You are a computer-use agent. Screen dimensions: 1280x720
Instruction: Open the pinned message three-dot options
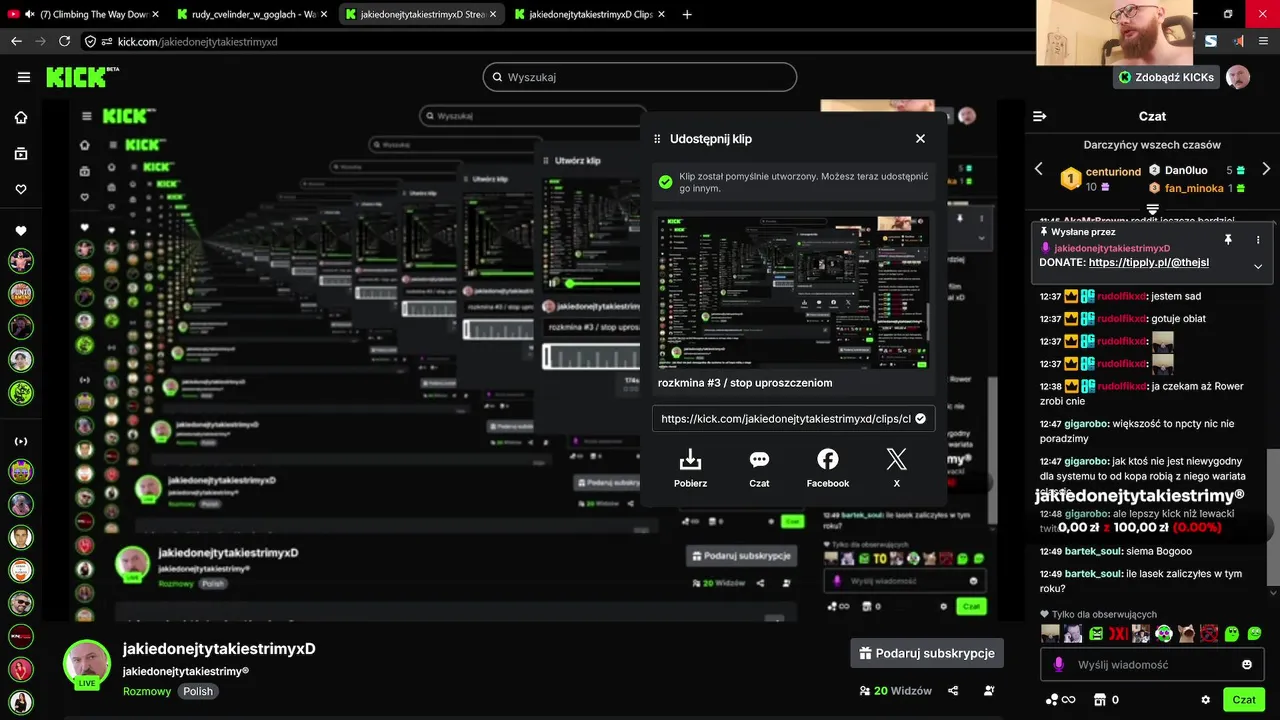click(1258, 240)
